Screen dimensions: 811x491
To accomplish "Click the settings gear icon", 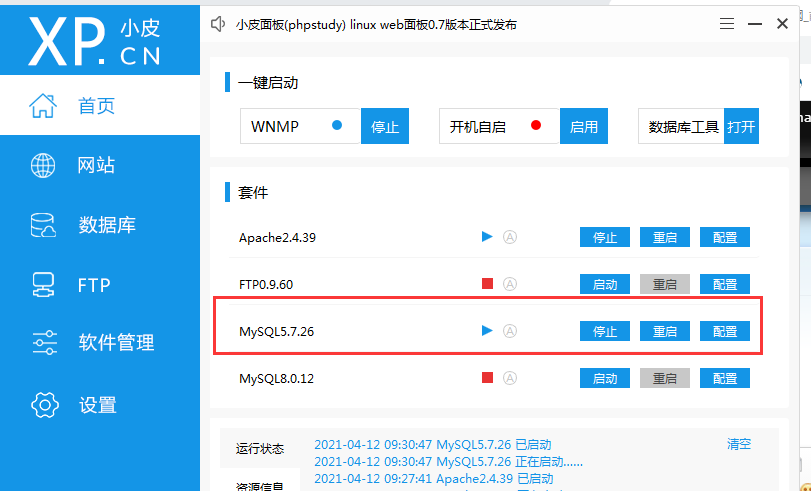I will click(x=45, y=405).
